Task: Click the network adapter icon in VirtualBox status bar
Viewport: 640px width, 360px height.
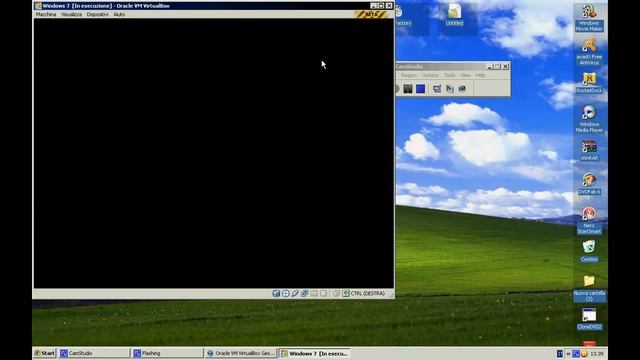Action: (x=304, y=293)
